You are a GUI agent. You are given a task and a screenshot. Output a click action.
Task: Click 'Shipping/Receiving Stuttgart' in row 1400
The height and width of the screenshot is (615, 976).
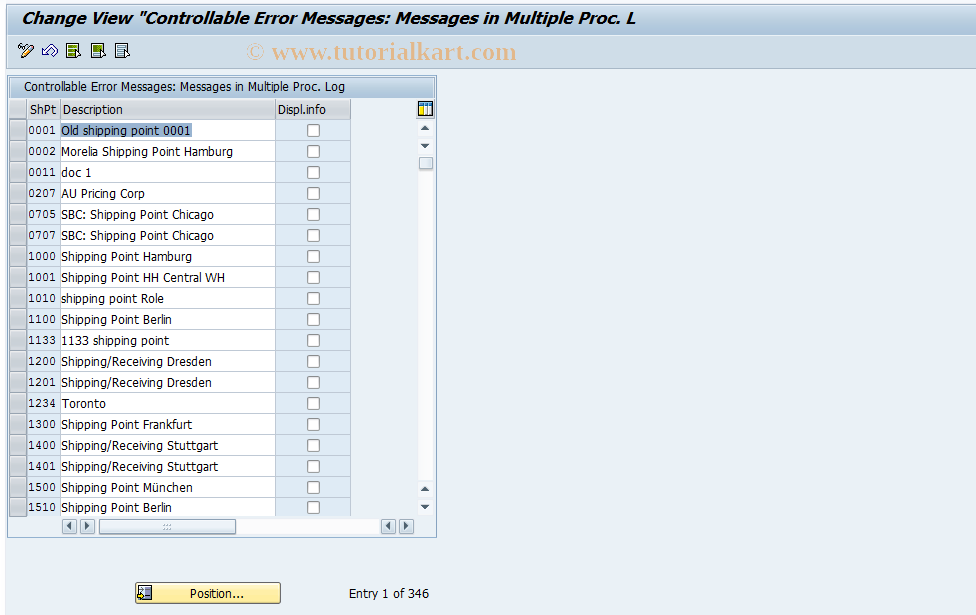click(167, 446)
